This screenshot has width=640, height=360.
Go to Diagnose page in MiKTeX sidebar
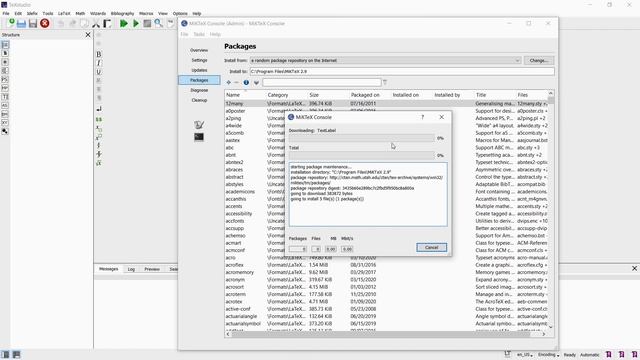pyautogui.click(x=199, y=90)
